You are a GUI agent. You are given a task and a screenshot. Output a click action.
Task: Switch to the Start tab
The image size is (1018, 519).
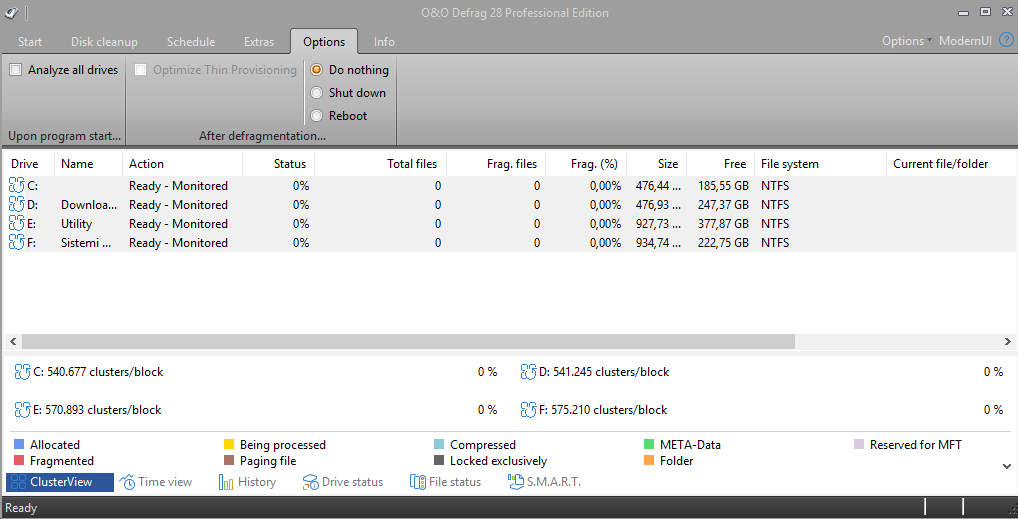coord(30,42)
